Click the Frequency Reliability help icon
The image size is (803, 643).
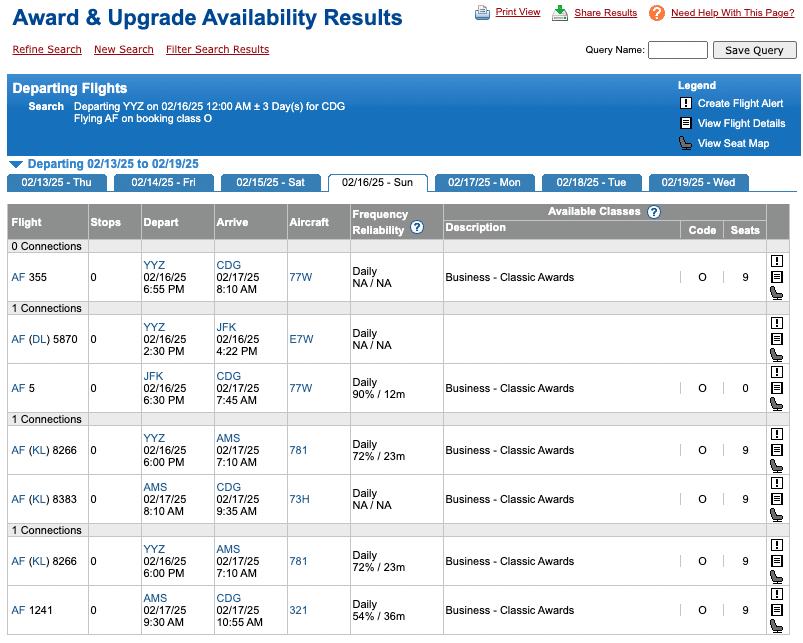(417, 228)
